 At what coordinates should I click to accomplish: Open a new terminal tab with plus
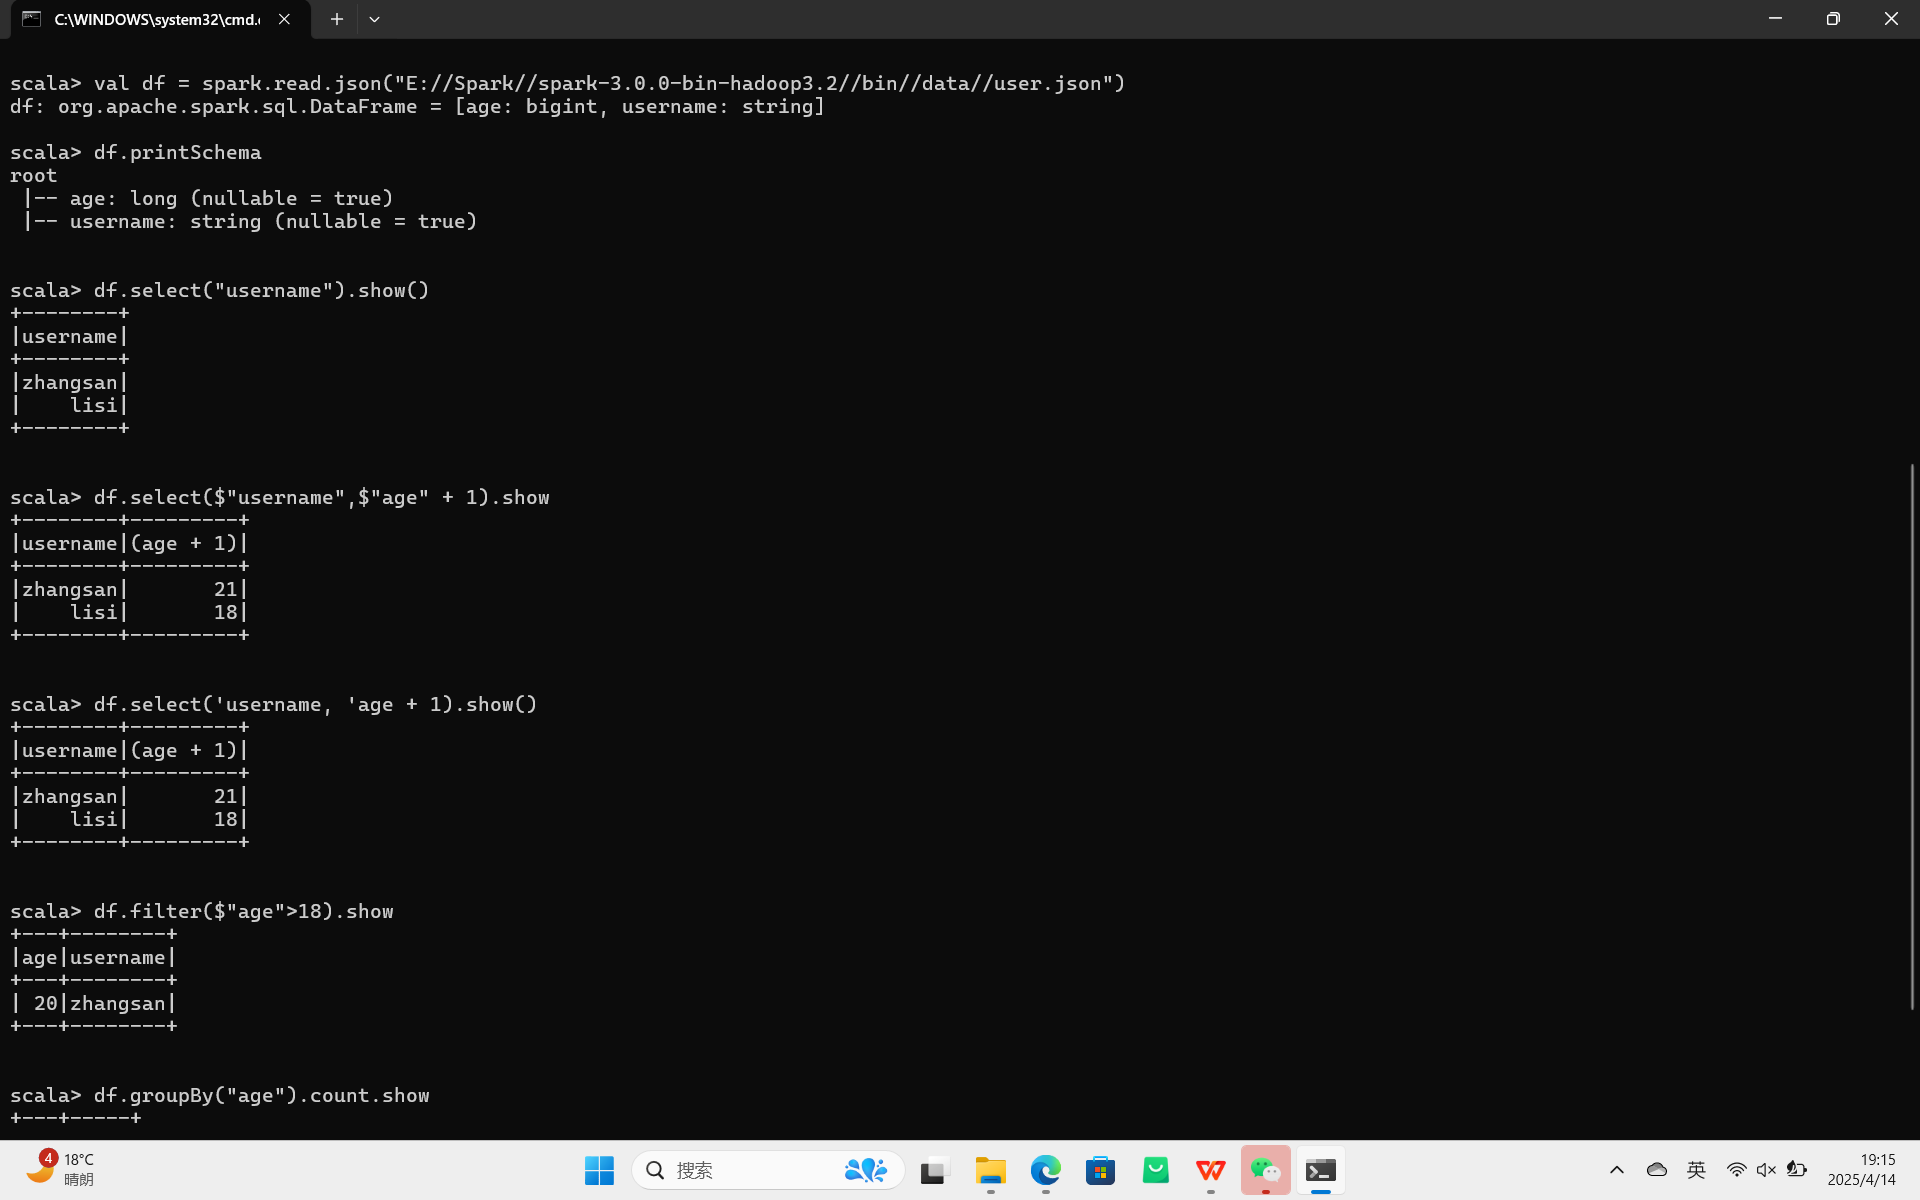337,19
